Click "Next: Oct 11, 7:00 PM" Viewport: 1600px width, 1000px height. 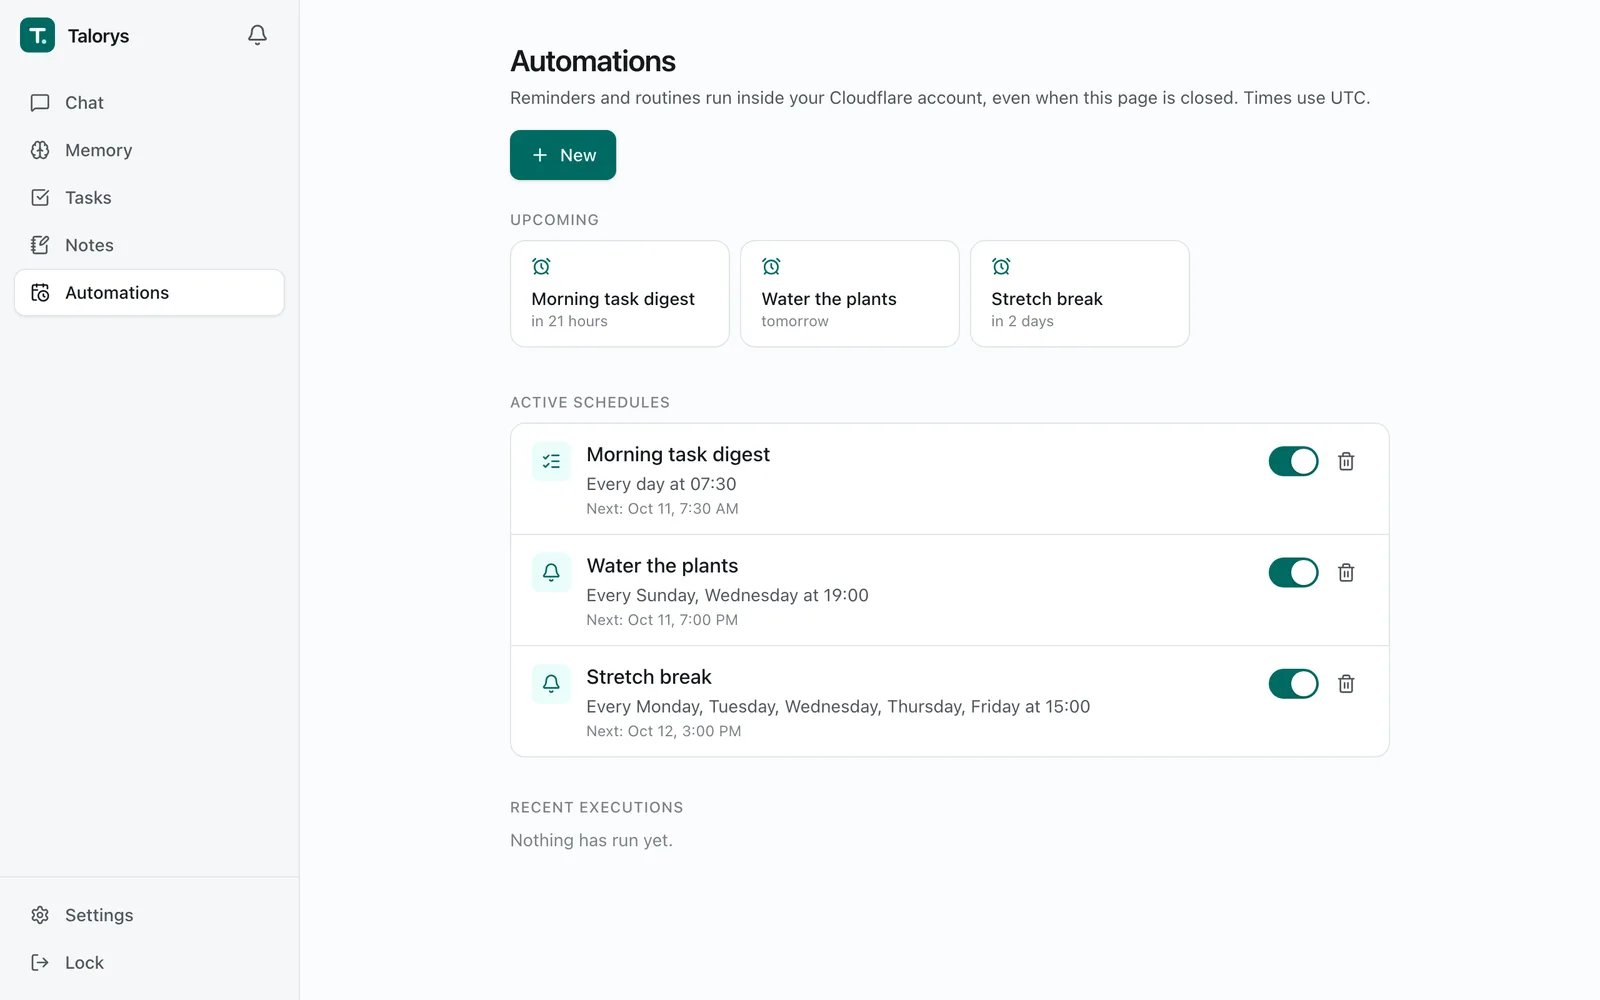[662, 620]
